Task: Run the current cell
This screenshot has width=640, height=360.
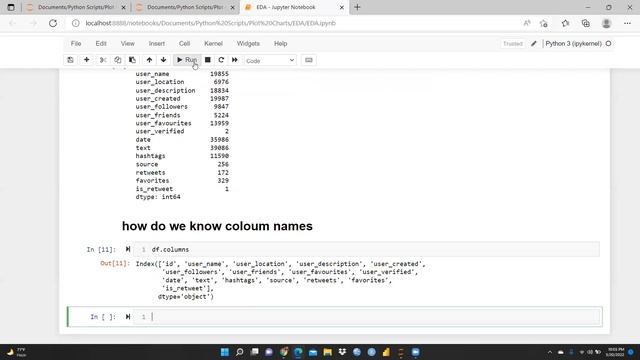Action: click(x=187, y=60)
